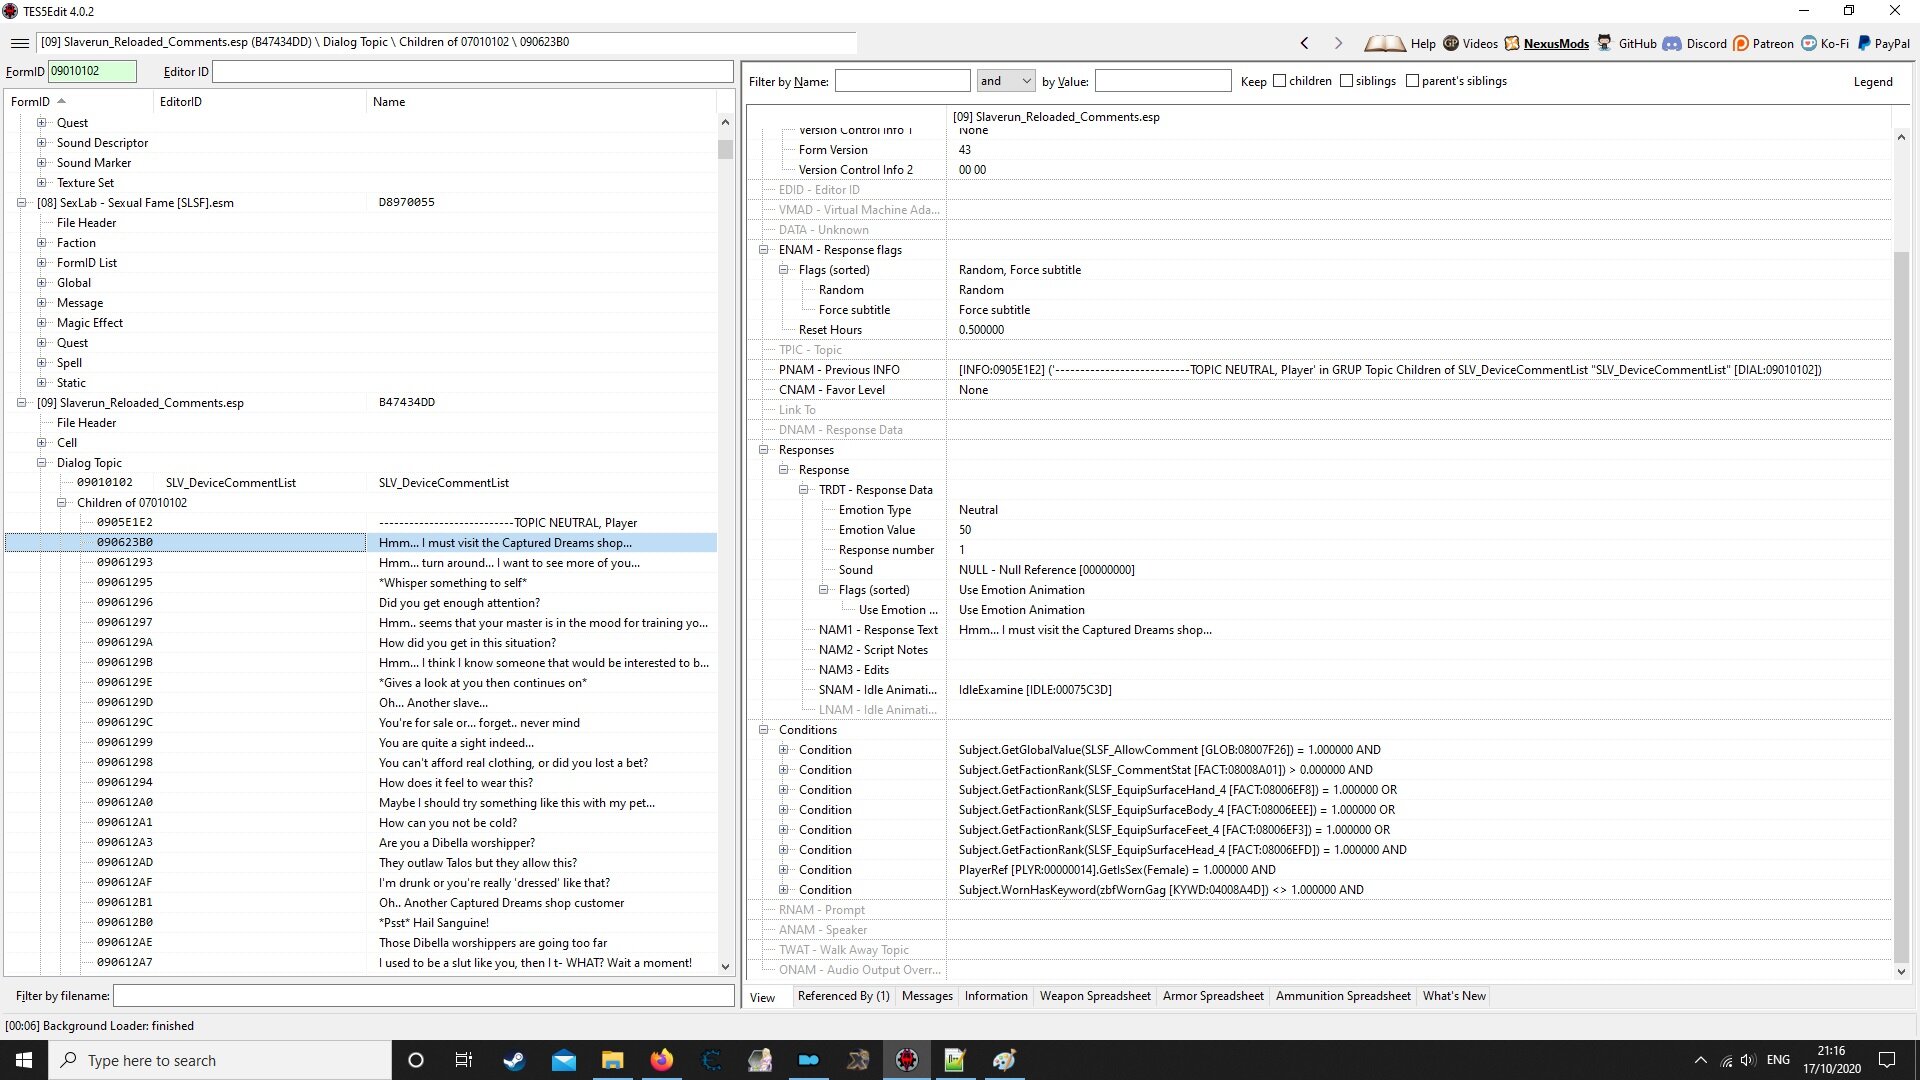Open the volume control in tray
This screenshot has width=1920, height=1080.
click(x=1747, y=1060)
